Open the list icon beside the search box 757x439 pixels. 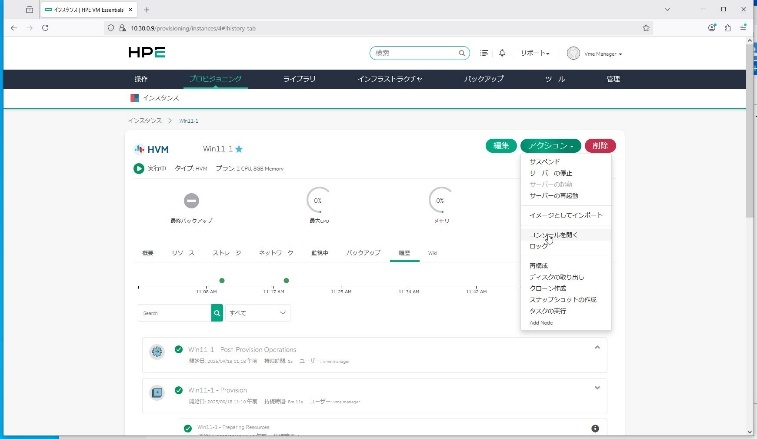(x=485, y=53)
